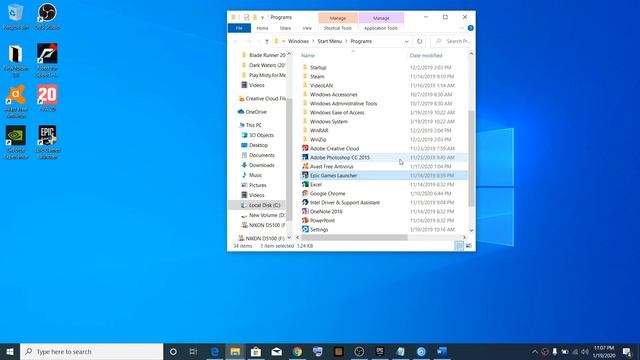
Task: Select OneDrive in the navigation pane
Action: click(256, 111)
